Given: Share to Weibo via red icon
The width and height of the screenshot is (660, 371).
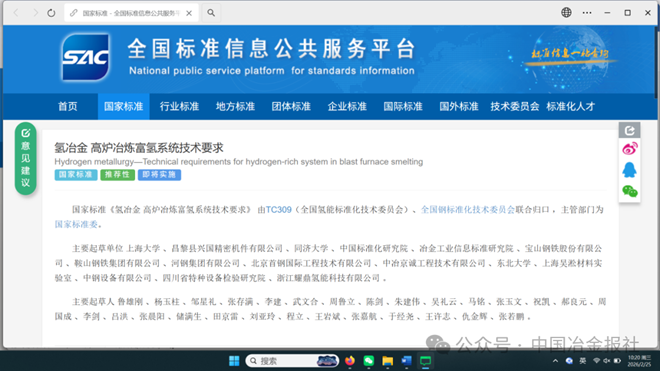Looking at the screenshot, I should click(x=630, y=149).
